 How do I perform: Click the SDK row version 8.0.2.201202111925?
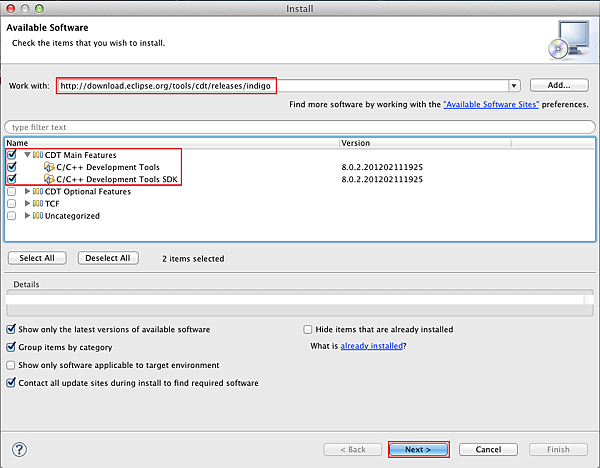click(382, 179)
